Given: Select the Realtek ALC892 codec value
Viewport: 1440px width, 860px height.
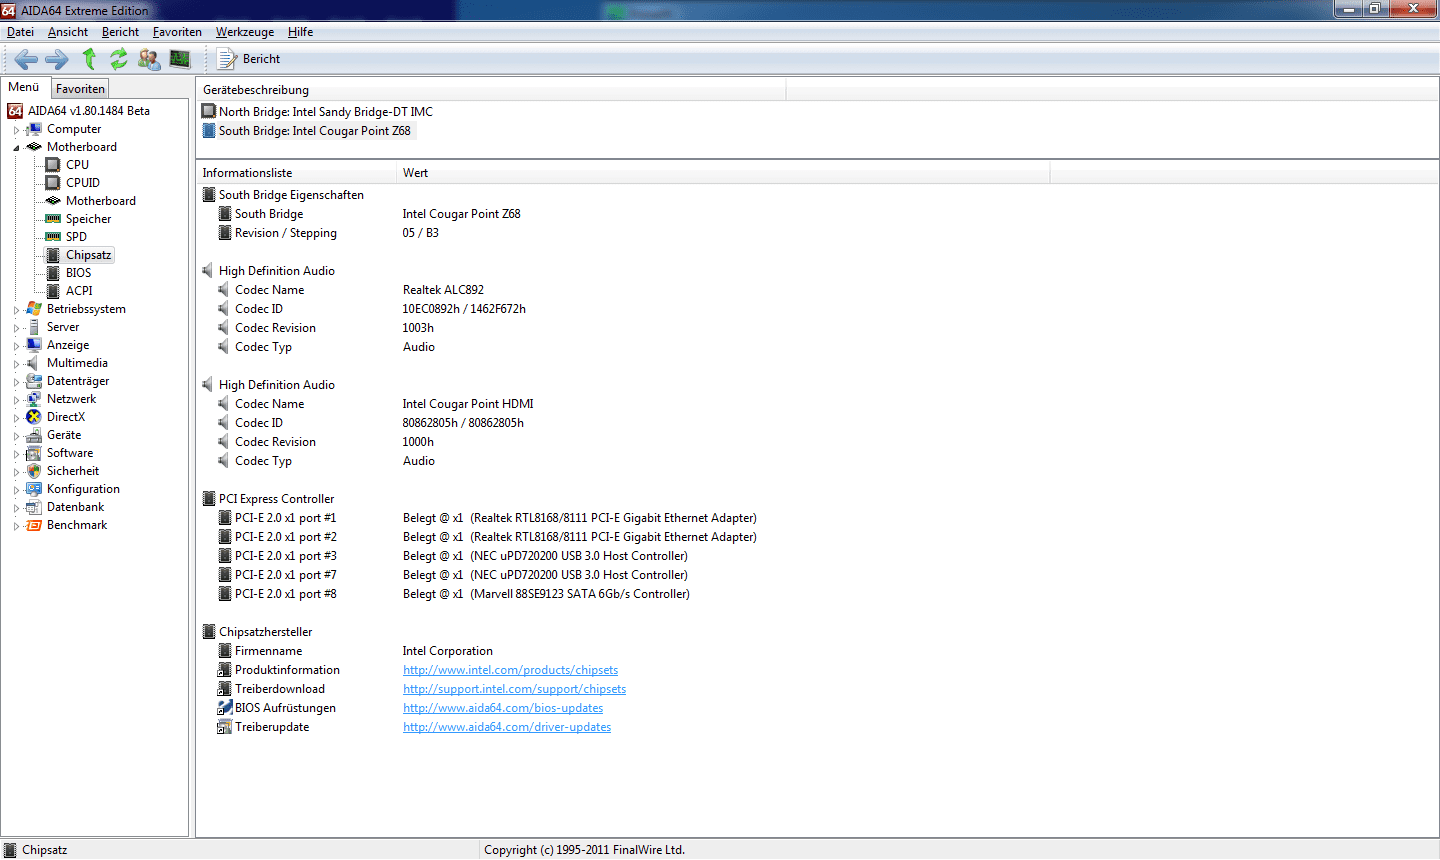Looking at the screenshot, I should click(443, 290).
